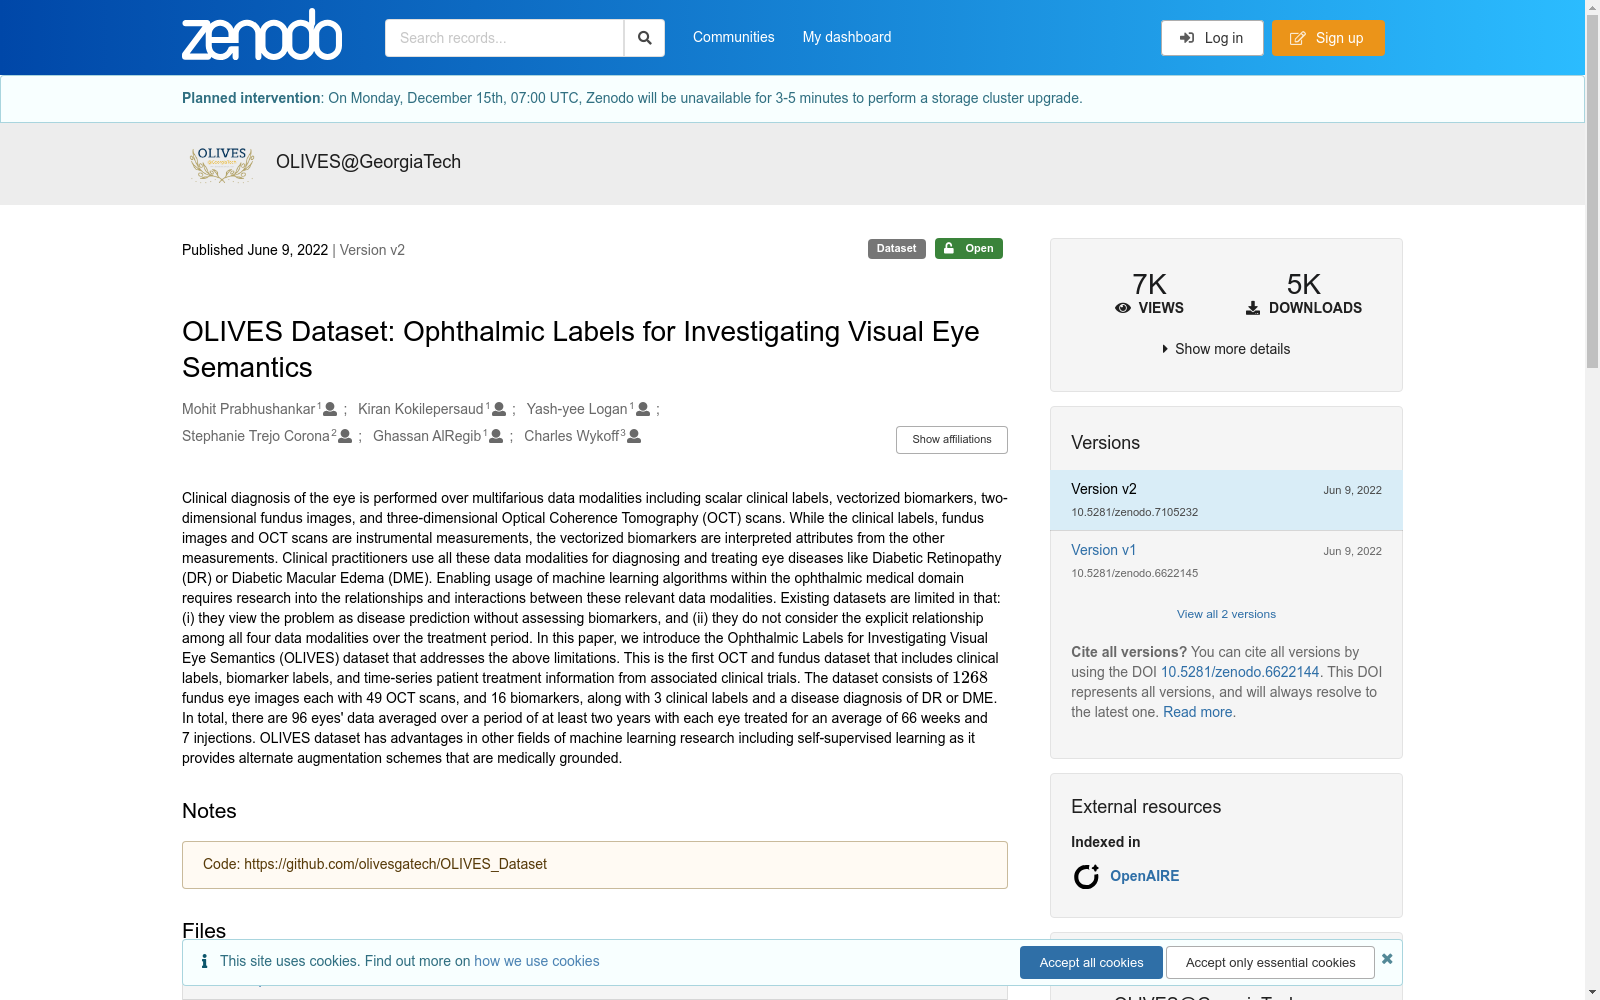Image resolution: width=1600 pixels, height=1000 pixels.
Task: Click the Log in button
Action: point(1212,38)
